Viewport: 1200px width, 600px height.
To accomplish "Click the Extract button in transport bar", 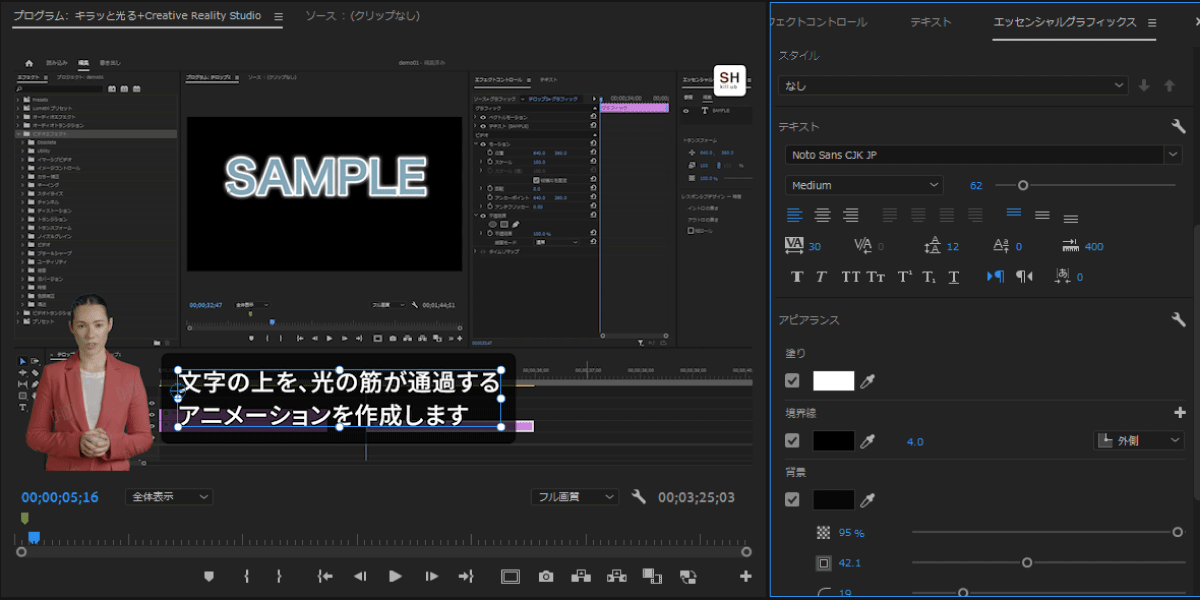I will [616, 576].
